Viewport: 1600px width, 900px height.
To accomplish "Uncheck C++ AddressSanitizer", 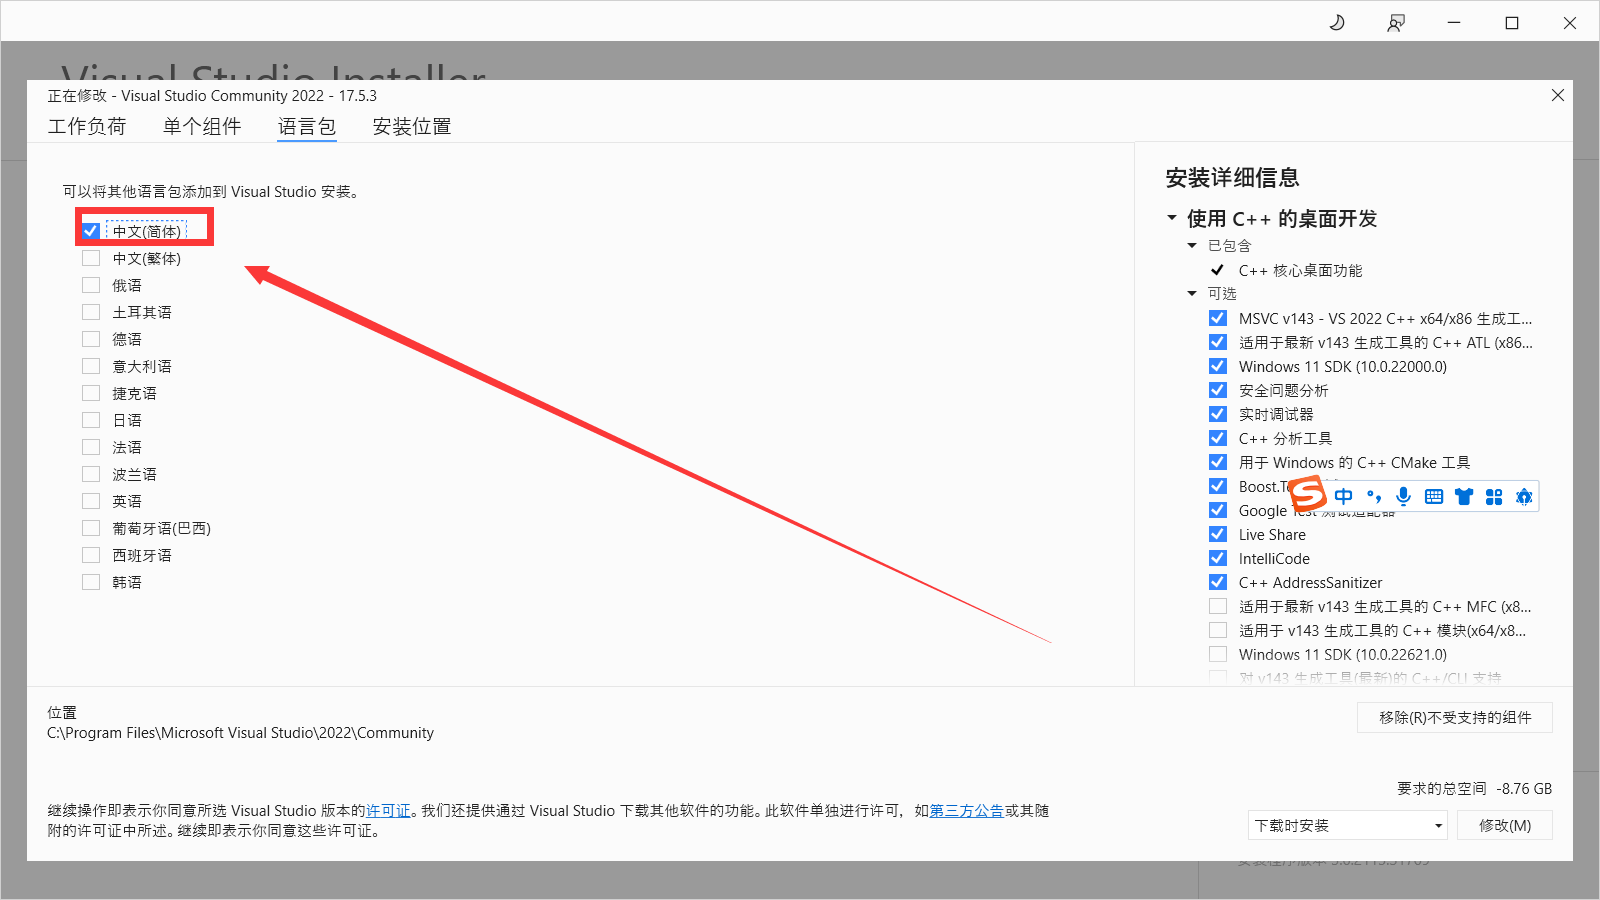I will [x=1218, y=582].
